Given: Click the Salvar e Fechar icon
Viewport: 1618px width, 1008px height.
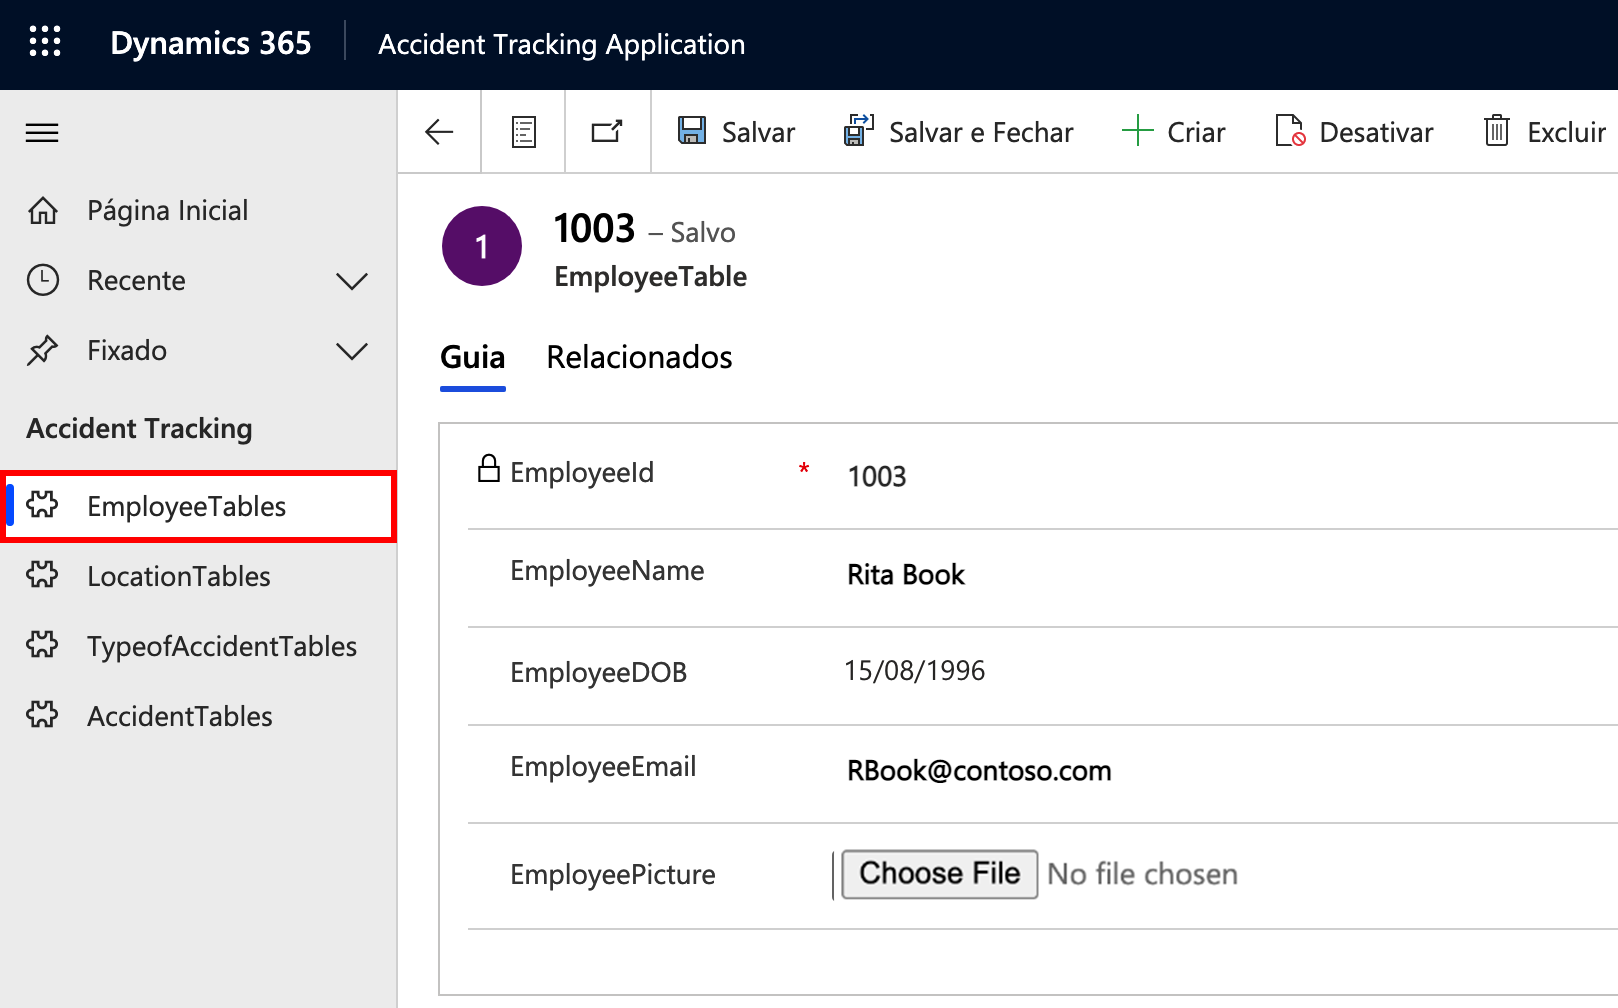Looking at the screenshot, I should 859,131.
